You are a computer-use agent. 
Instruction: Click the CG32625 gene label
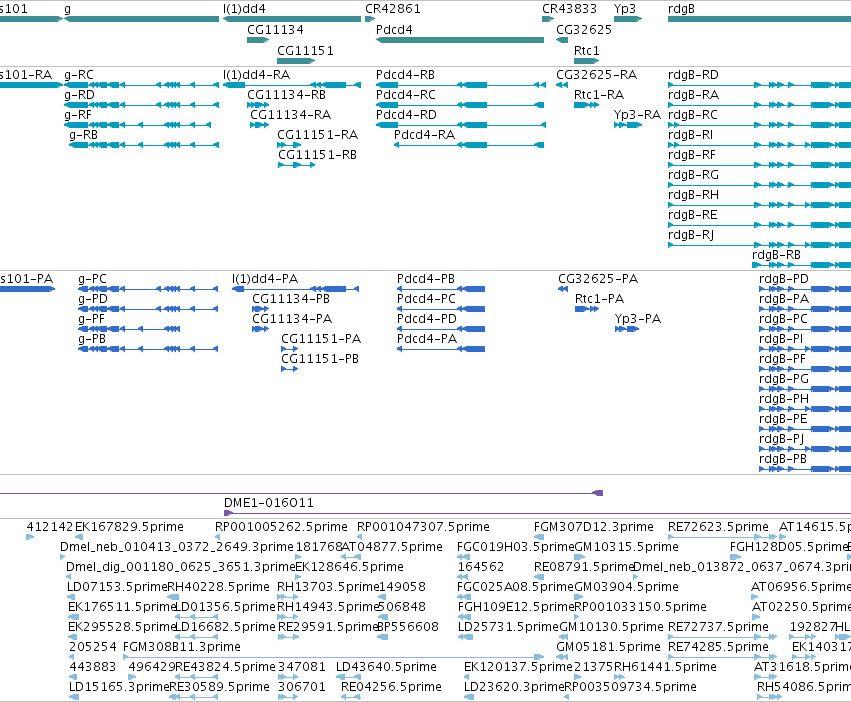(584, 30)
